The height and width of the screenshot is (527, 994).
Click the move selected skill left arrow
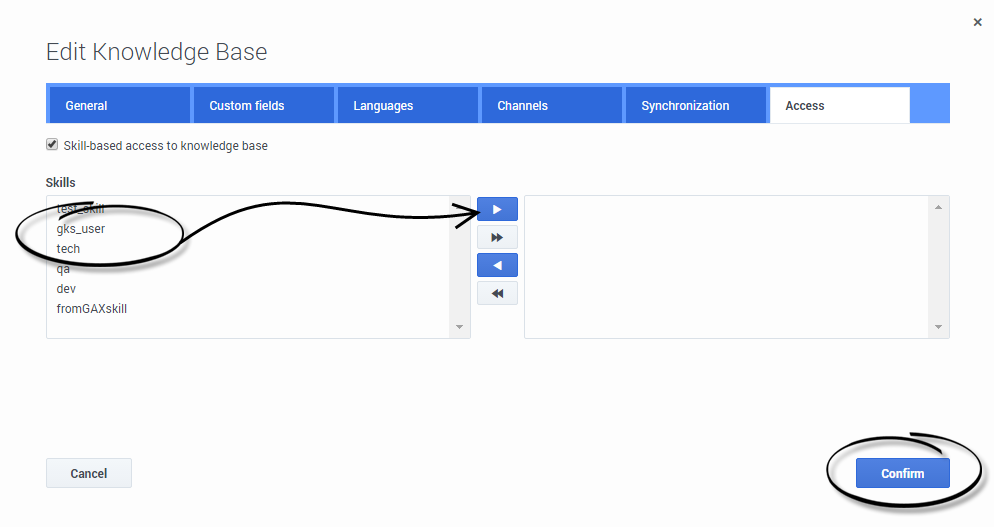pos(497,265)
